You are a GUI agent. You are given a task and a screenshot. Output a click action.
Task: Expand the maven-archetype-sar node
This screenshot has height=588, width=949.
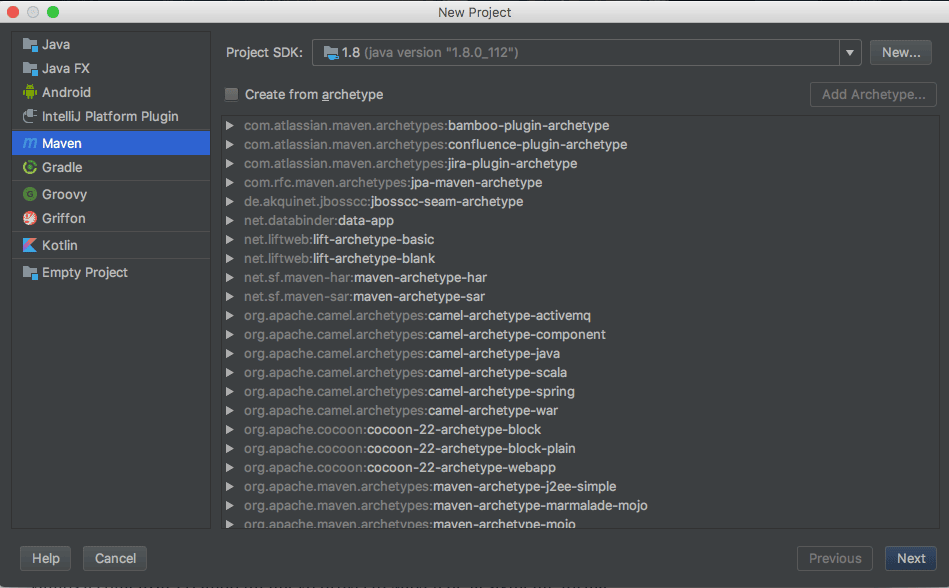click(230, 296)
